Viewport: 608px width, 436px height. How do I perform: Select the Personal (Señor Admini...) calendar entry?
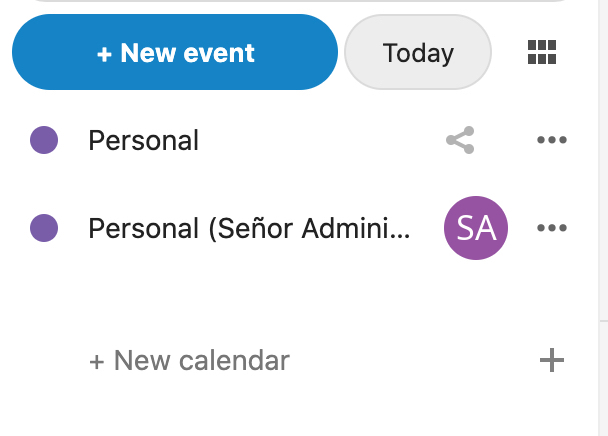pos(248,228)
